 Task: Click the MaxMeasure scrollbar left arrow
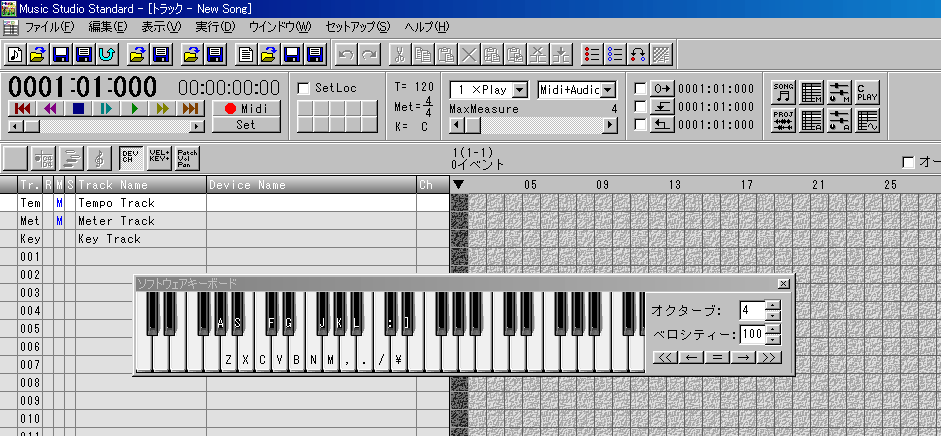click(x=457, y=125)
